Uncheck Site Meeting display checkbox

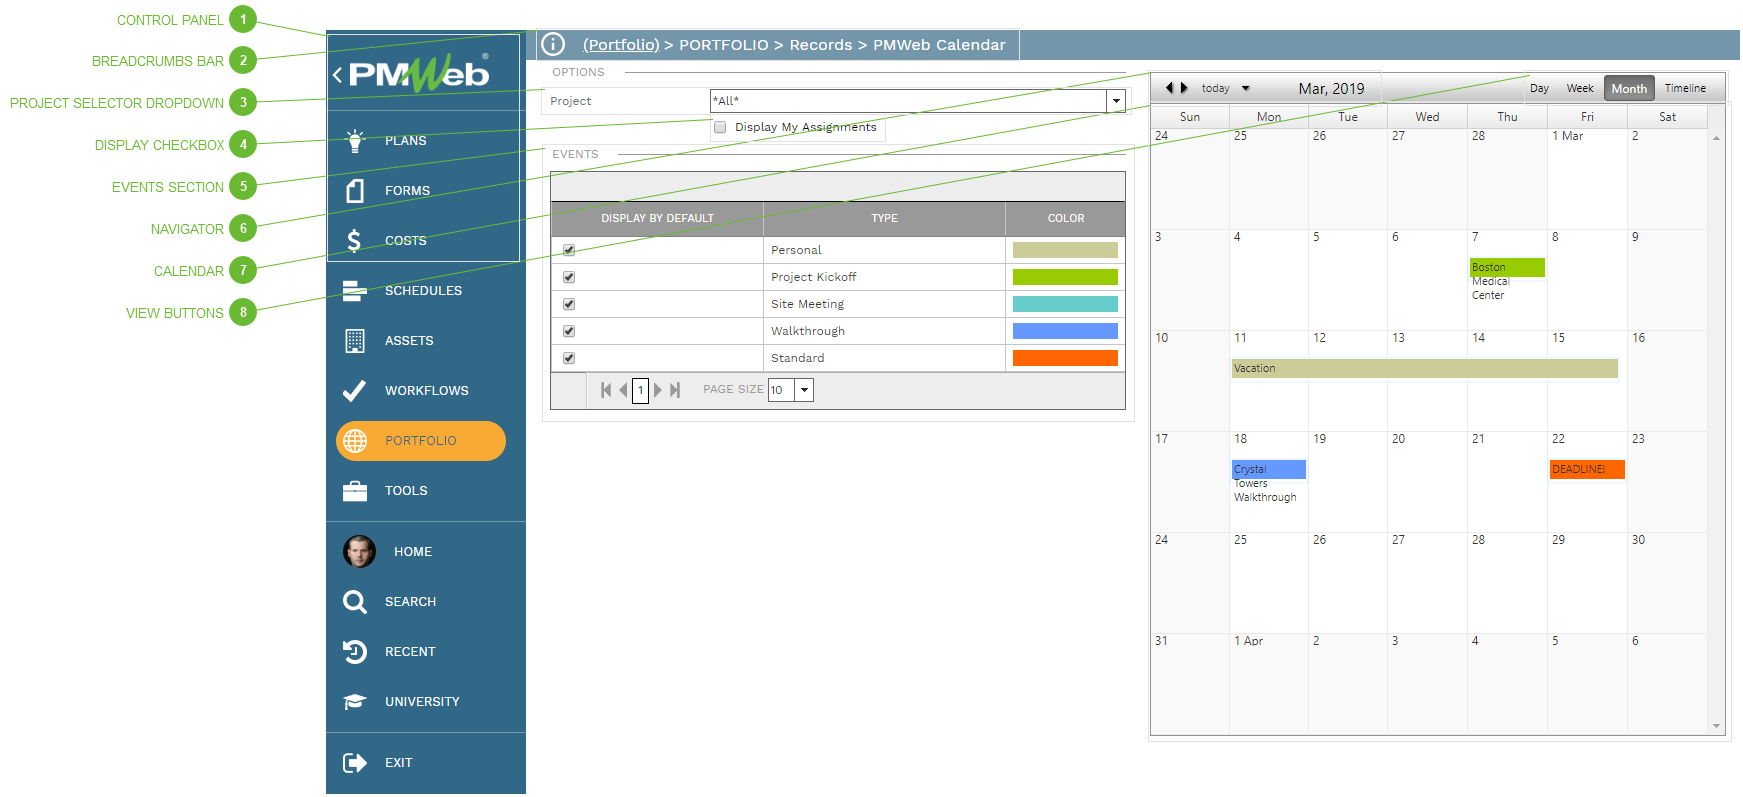(x=569, y=304)
